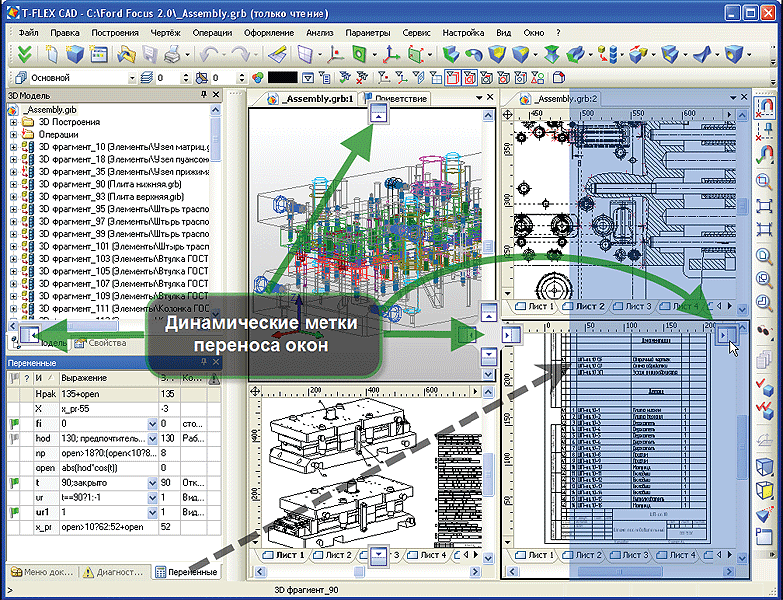This screenshot has width=783, height=600.
Task: Click the 3D coordinate system axes icon
Action: 391,54
